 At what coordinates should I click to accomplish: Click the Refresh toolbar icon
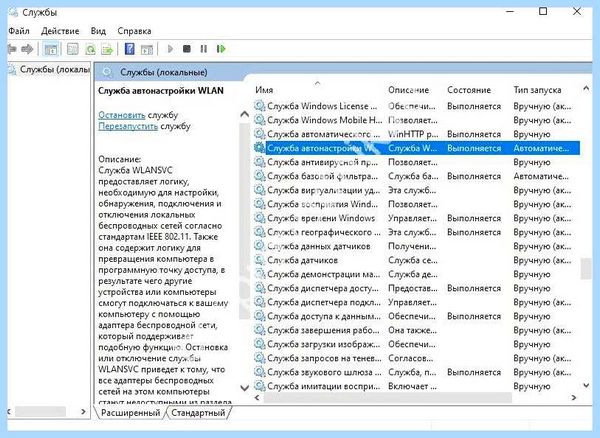tap(90, 49)
